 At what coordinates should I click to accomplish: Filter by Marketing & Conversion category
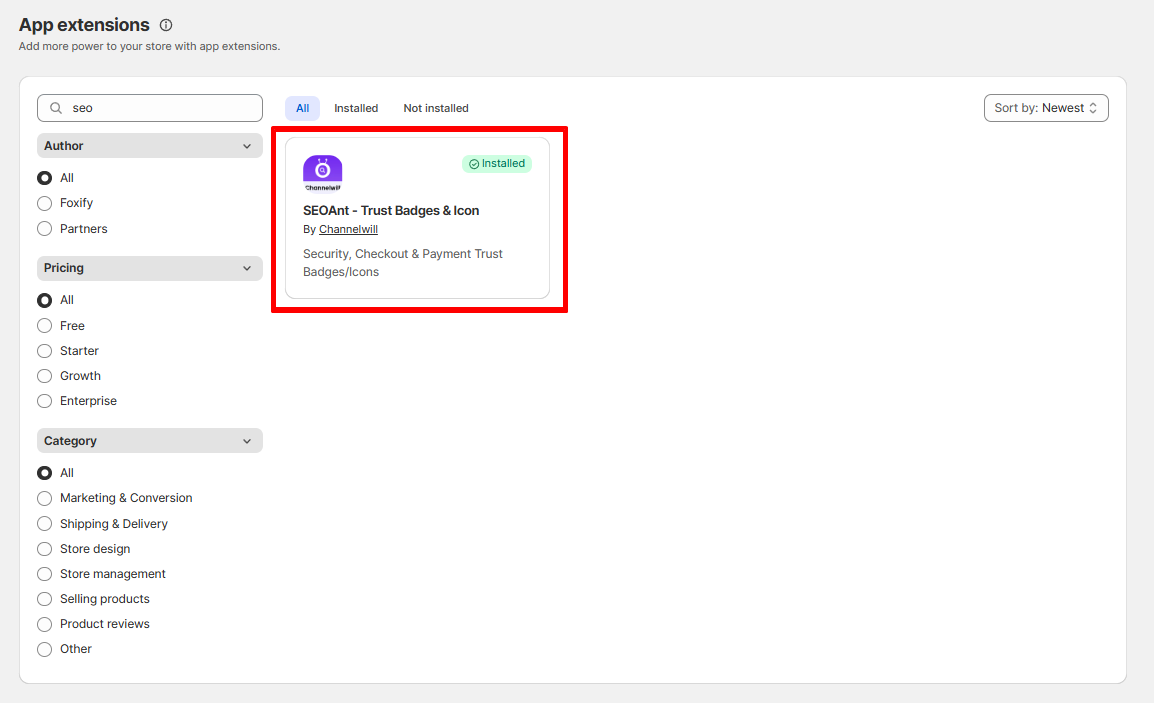click(45, 498)
